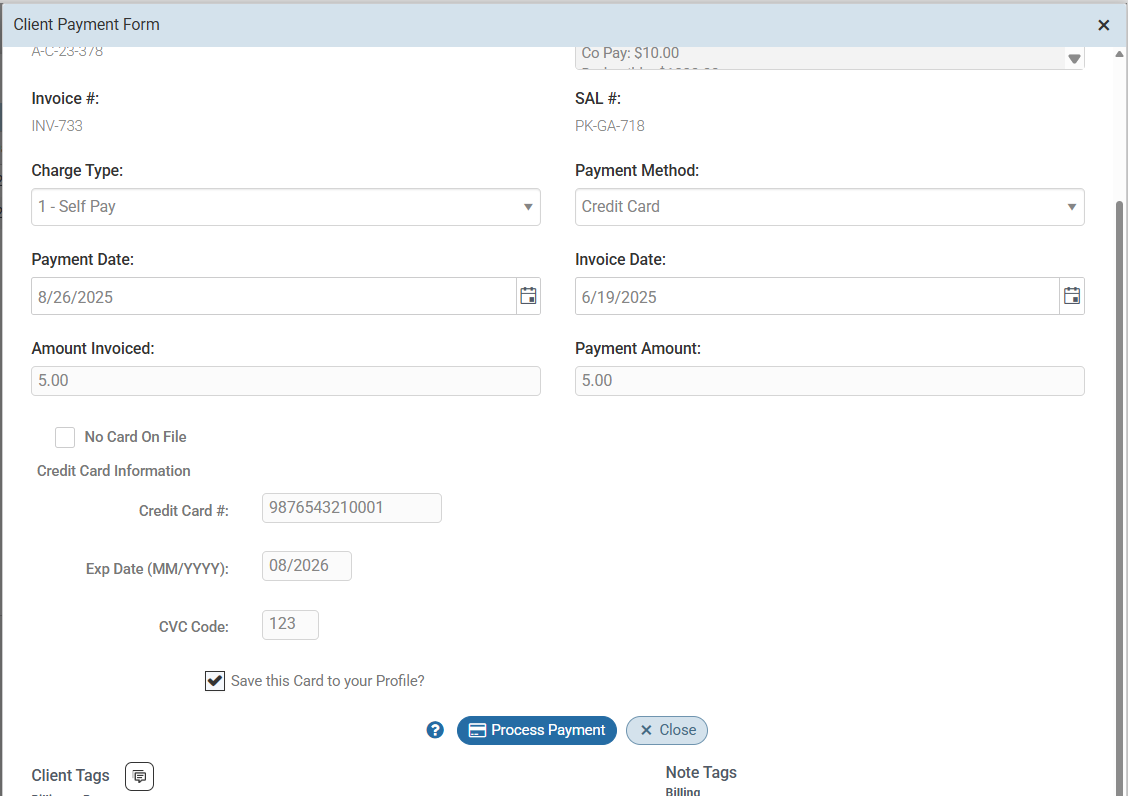
Task: Select the Note Tags section heading
Action: pyautogui.click(x=701, y=772)
